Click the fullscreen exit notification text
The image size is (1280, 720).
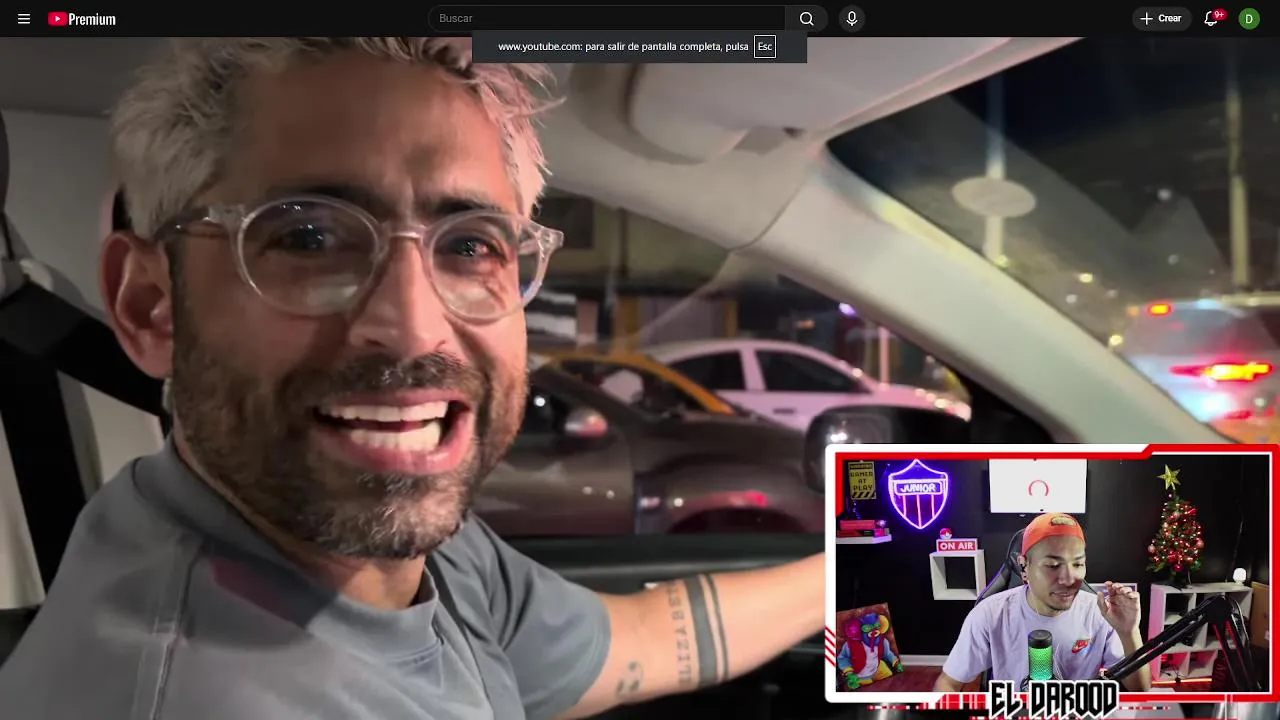(623, 47)
